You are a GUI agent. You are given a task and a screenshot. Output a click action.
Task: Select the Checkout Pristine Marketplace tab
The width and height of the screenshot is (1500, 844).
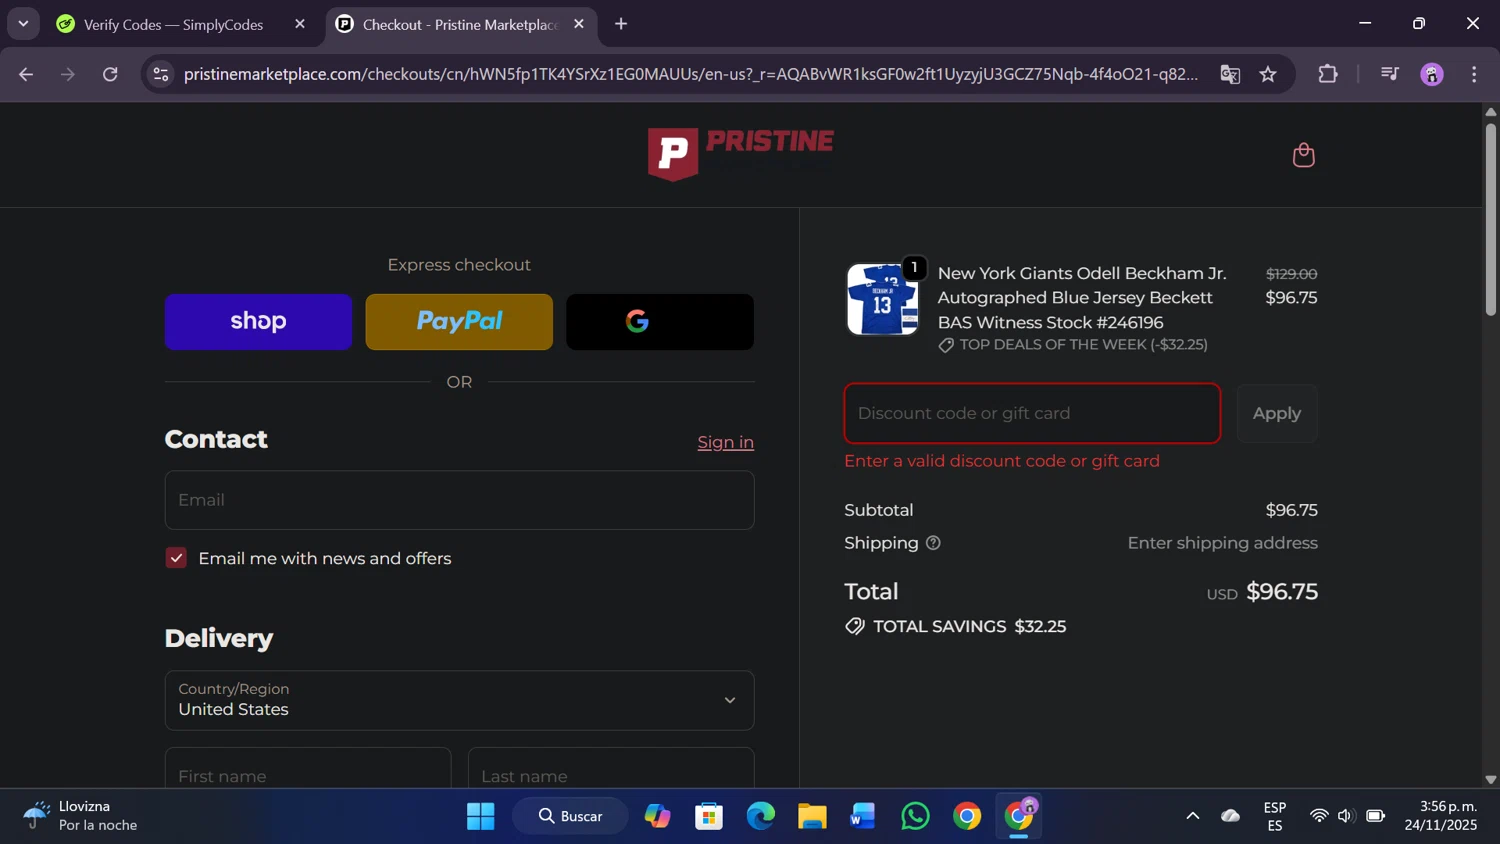pyautogui.click(x=459, y=24)
